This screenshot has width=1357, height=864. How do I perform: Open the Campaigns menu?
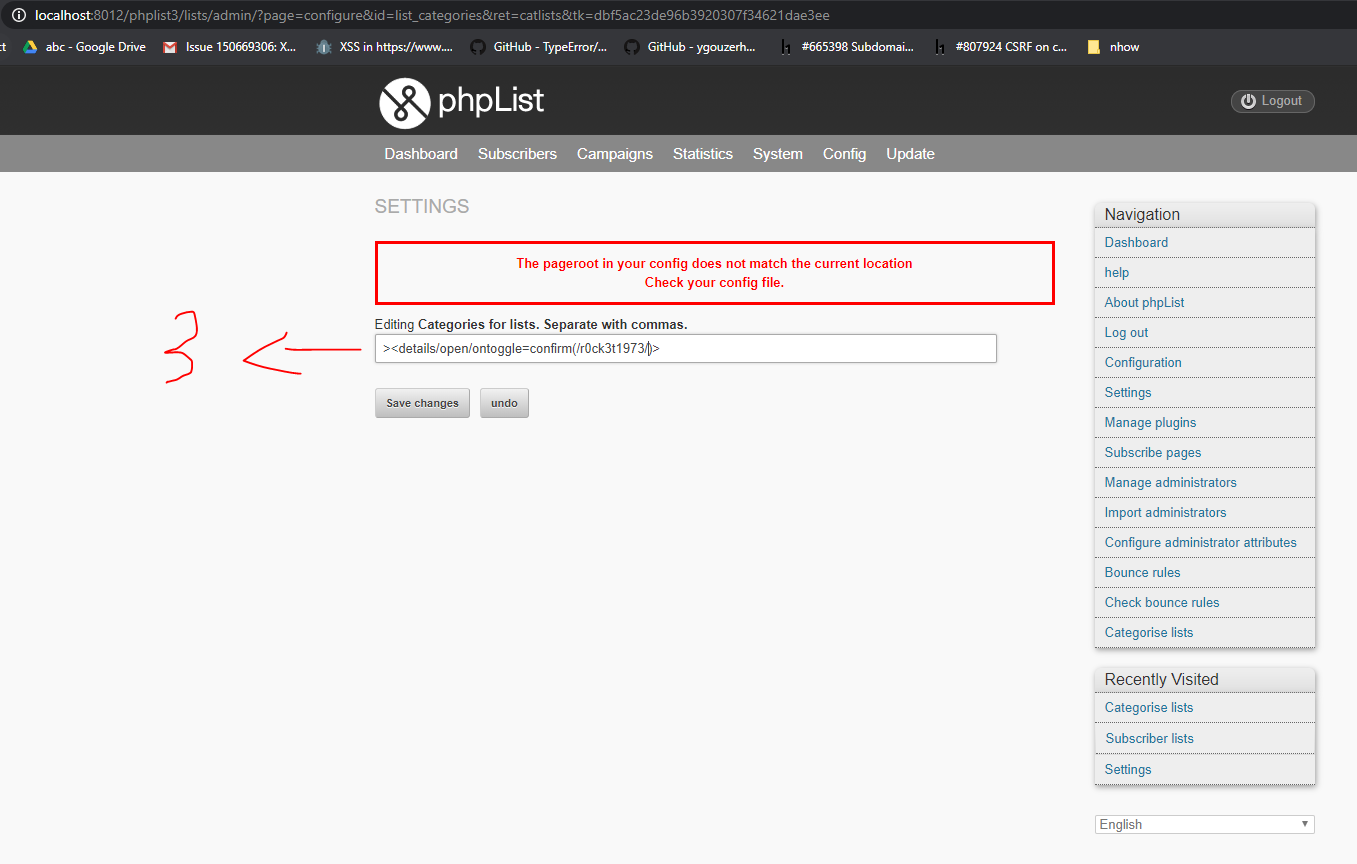click(615, 154)
